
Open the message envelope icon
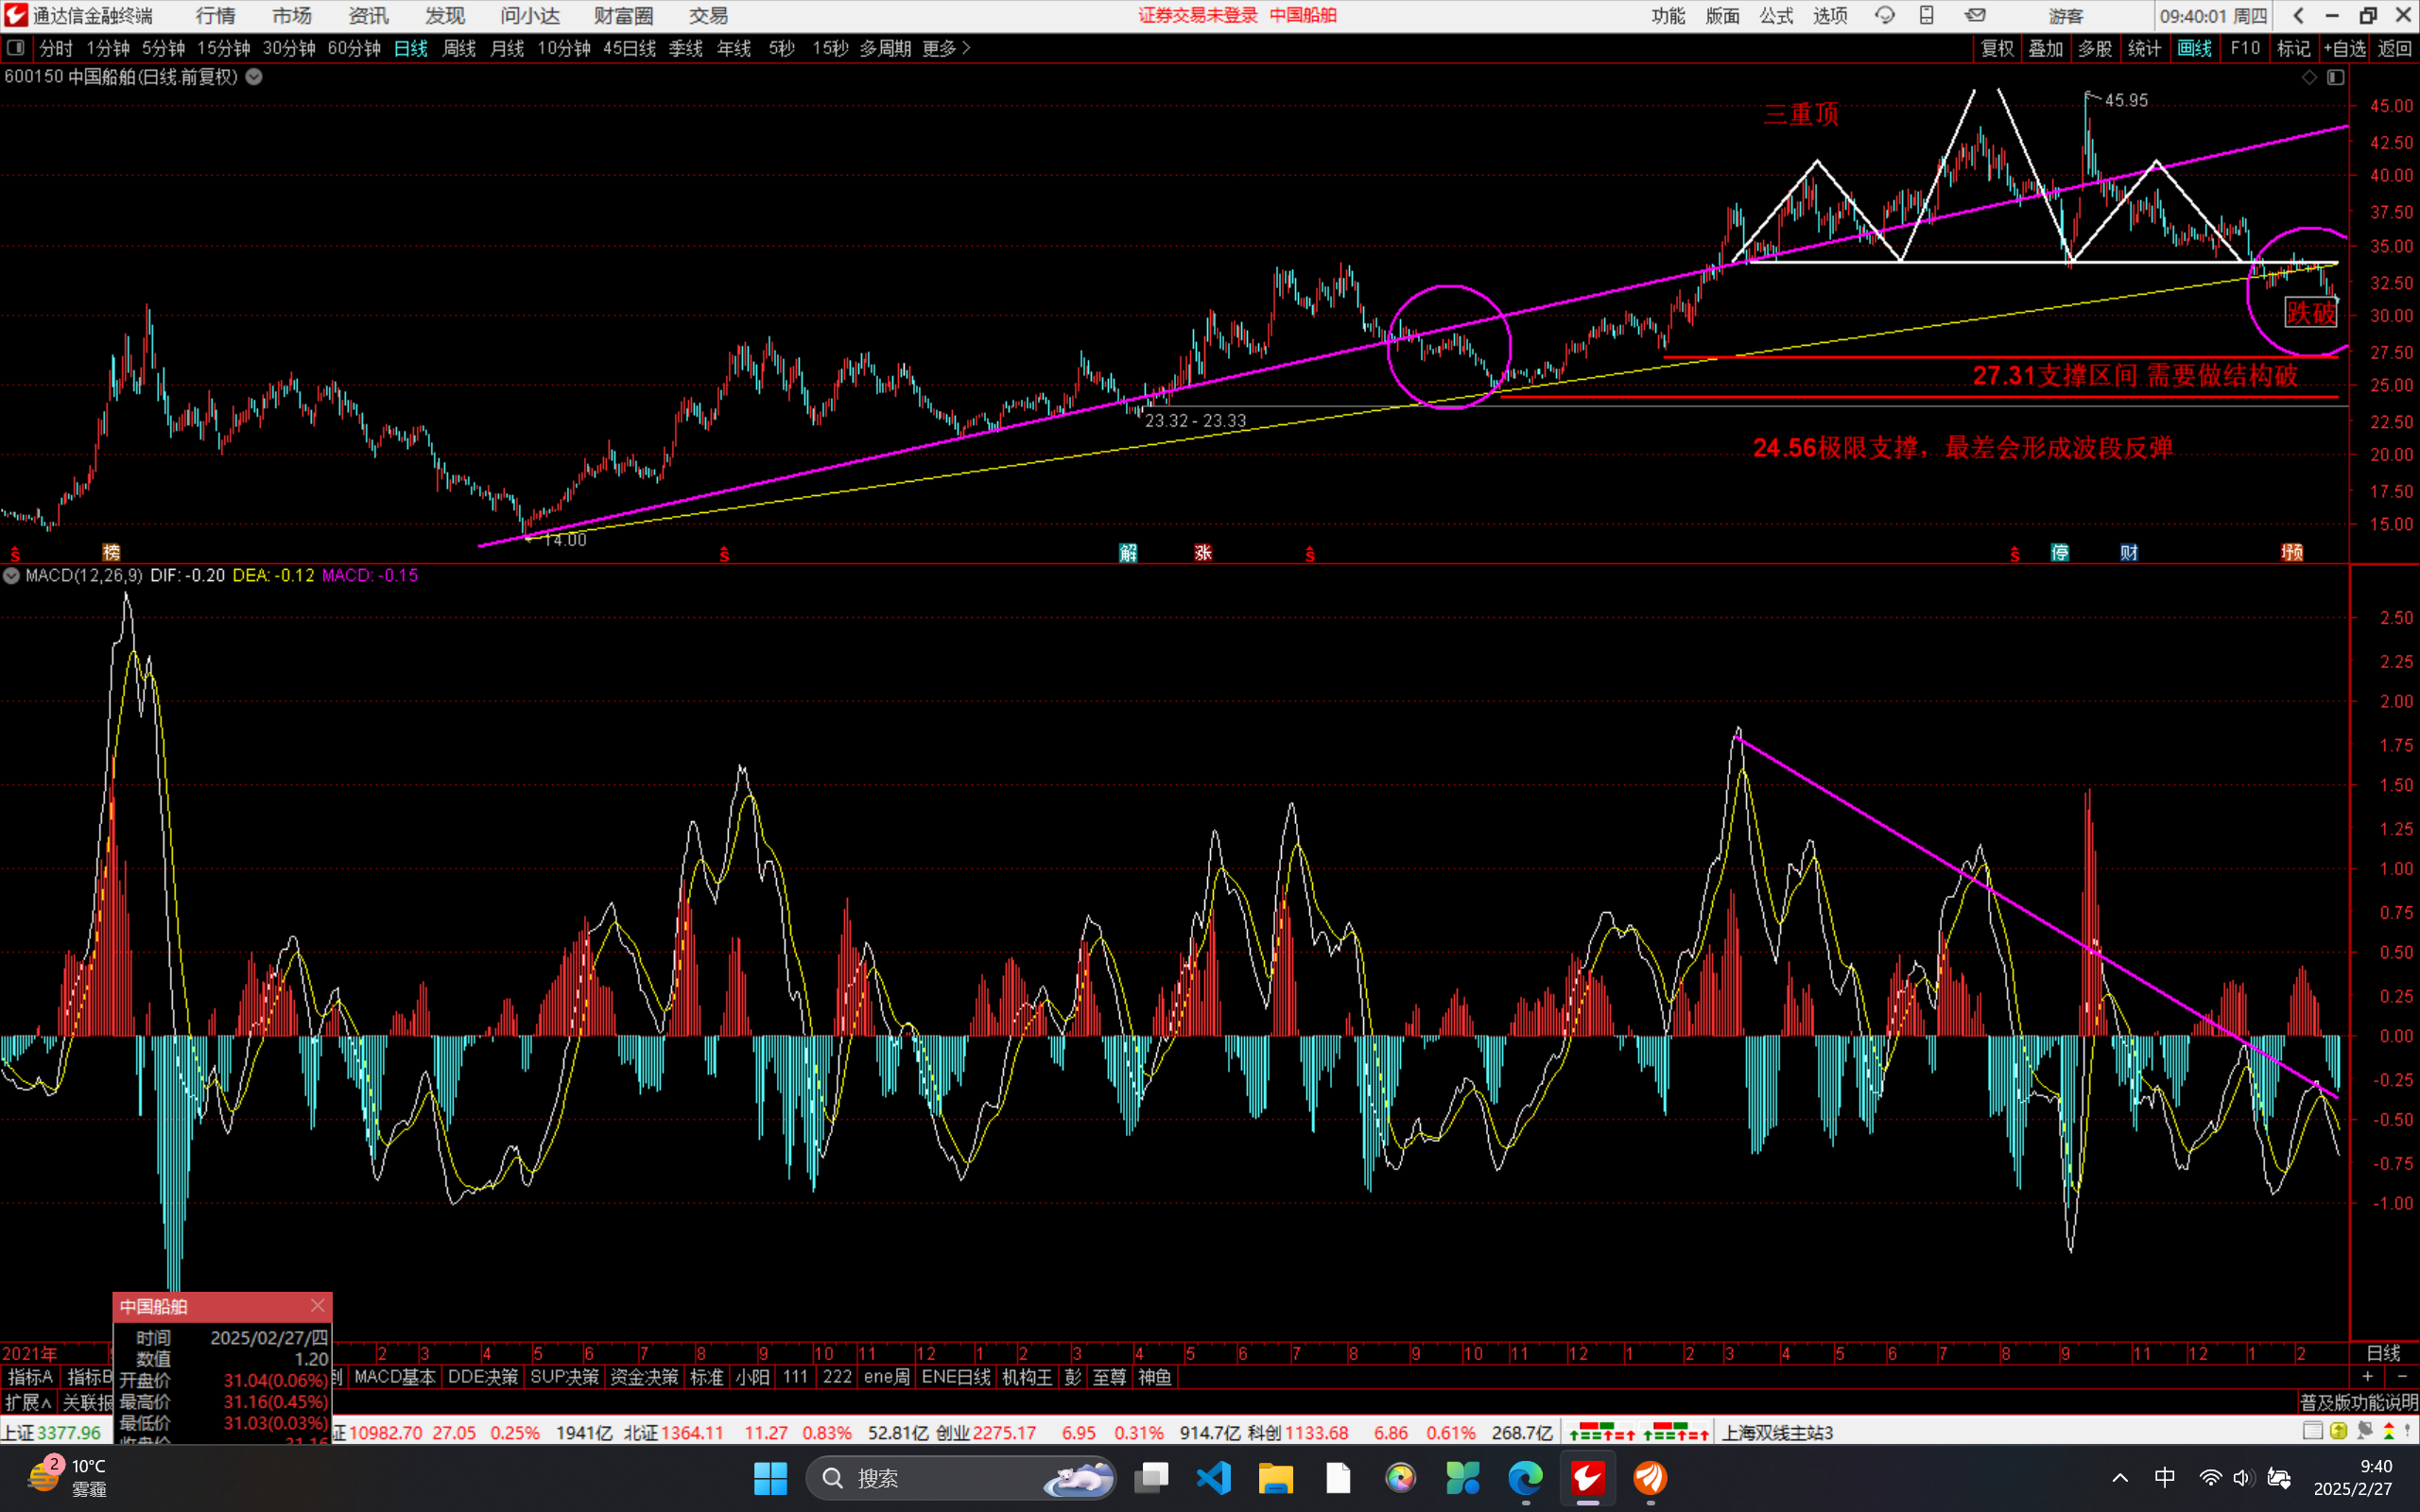[x=1975, y=16]
